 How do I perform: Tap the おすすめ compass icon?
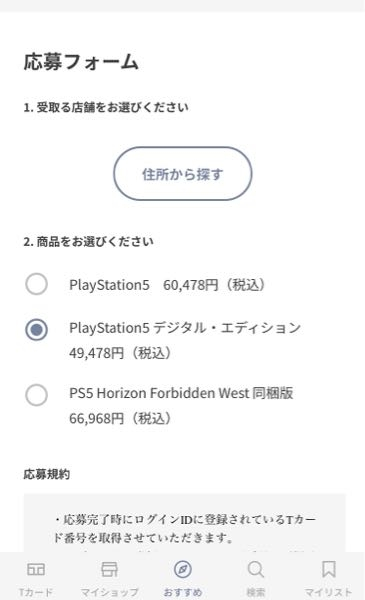click(182, 569)
